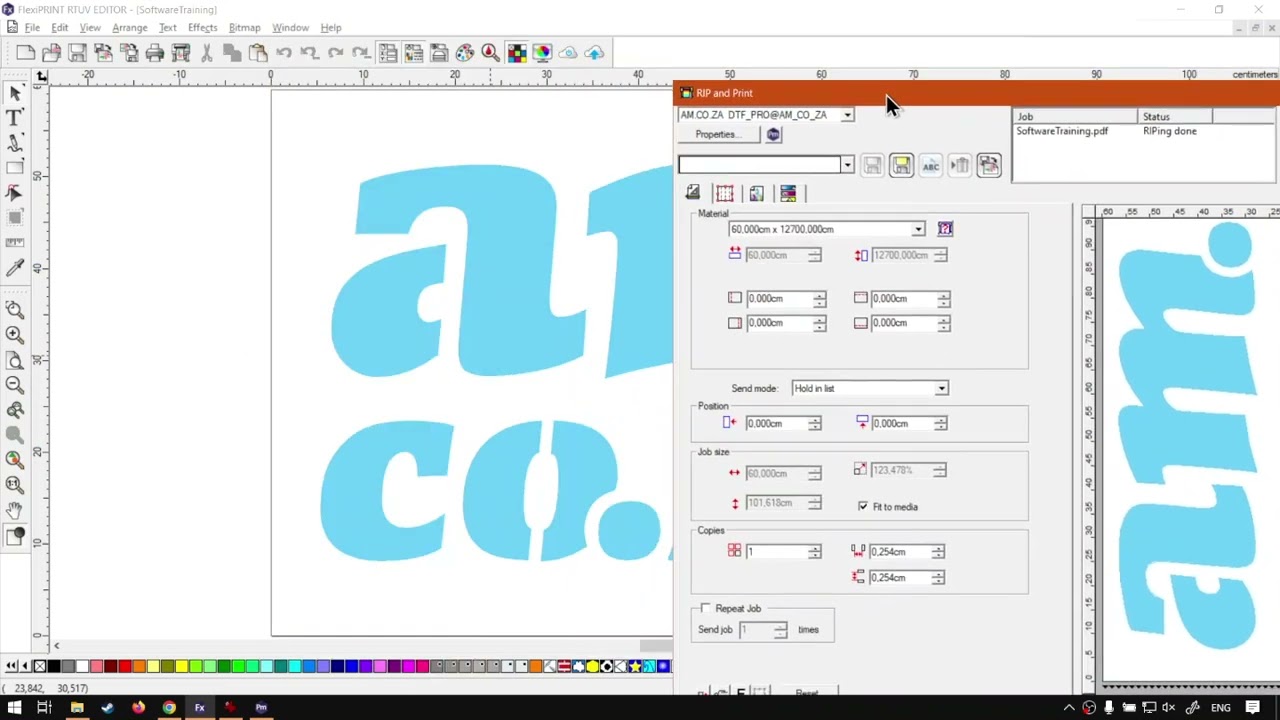This screenshot has width=1280, height=720.
Task: Open the Windows Start menu
Action: click(x=14, y=708)
